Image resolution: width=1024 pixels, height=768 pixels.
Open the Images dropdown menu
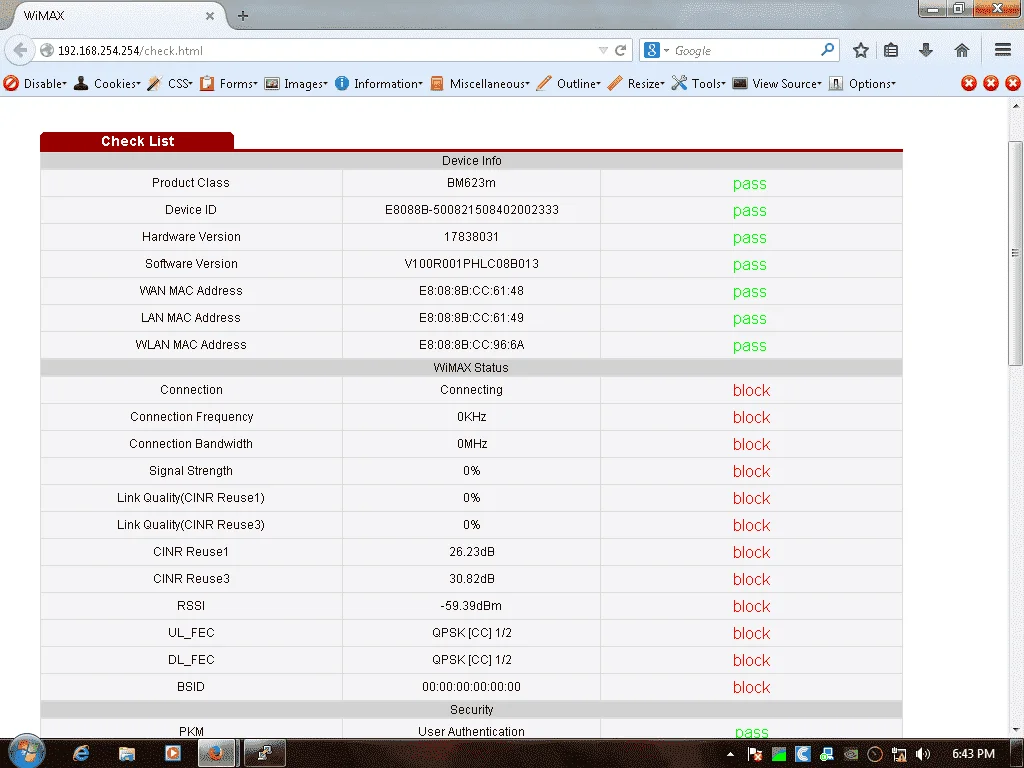tap(296, 84)
